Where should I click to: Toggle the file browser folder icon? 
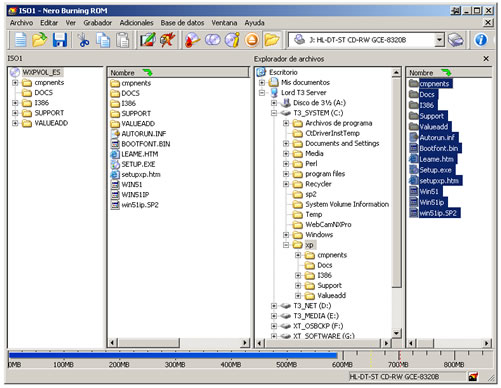click(x=272, y=40)
